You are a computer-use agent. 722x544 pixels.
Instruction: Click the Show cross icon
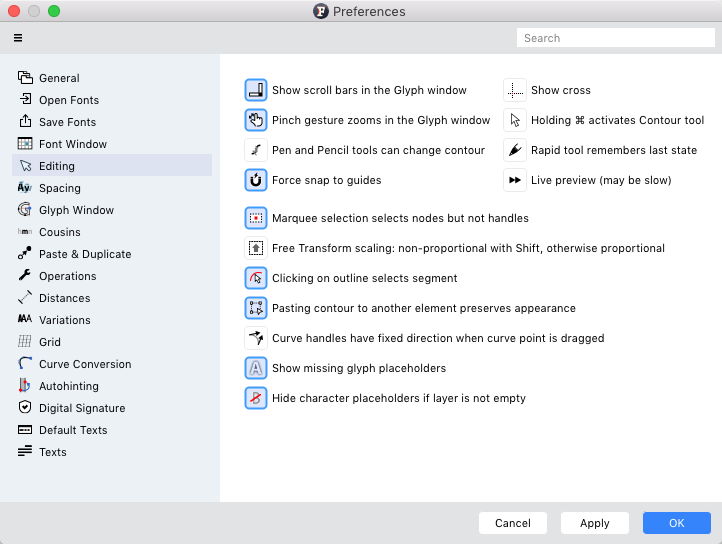pyautogui.click(x=515, y=90)
